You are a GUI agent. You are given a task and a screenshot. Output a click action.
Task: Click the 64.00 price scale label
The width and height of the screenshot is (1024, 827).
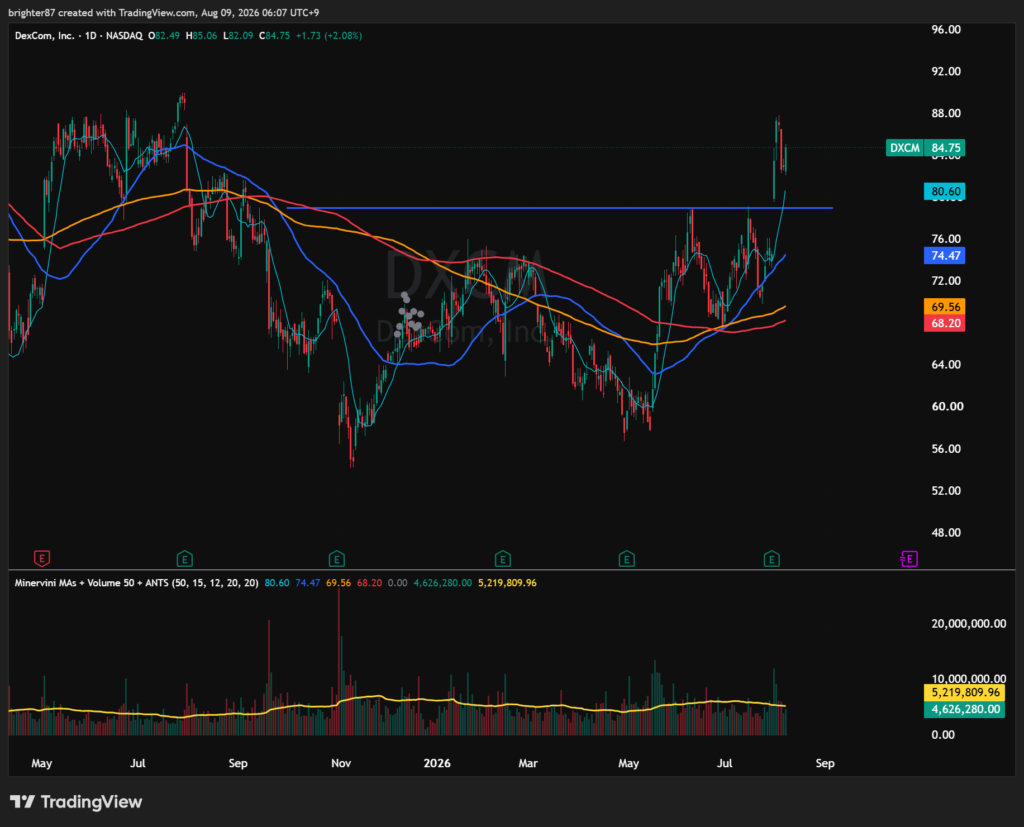pyautogui.click(x=946, y=365)
